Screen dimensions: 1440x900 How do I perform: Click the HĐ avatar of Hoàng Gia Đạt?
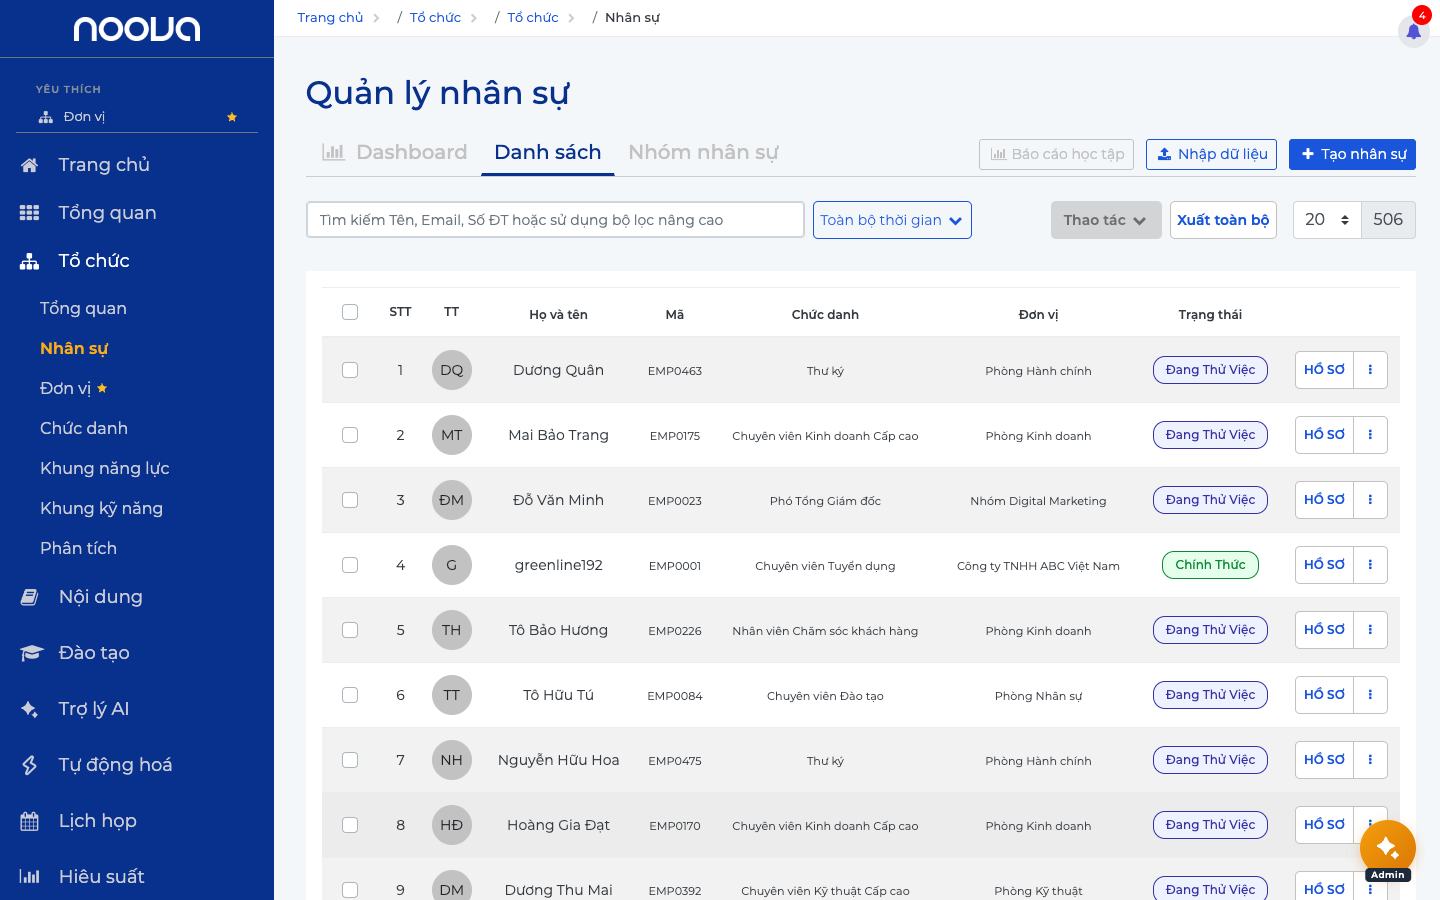click(x=452, y=825)
